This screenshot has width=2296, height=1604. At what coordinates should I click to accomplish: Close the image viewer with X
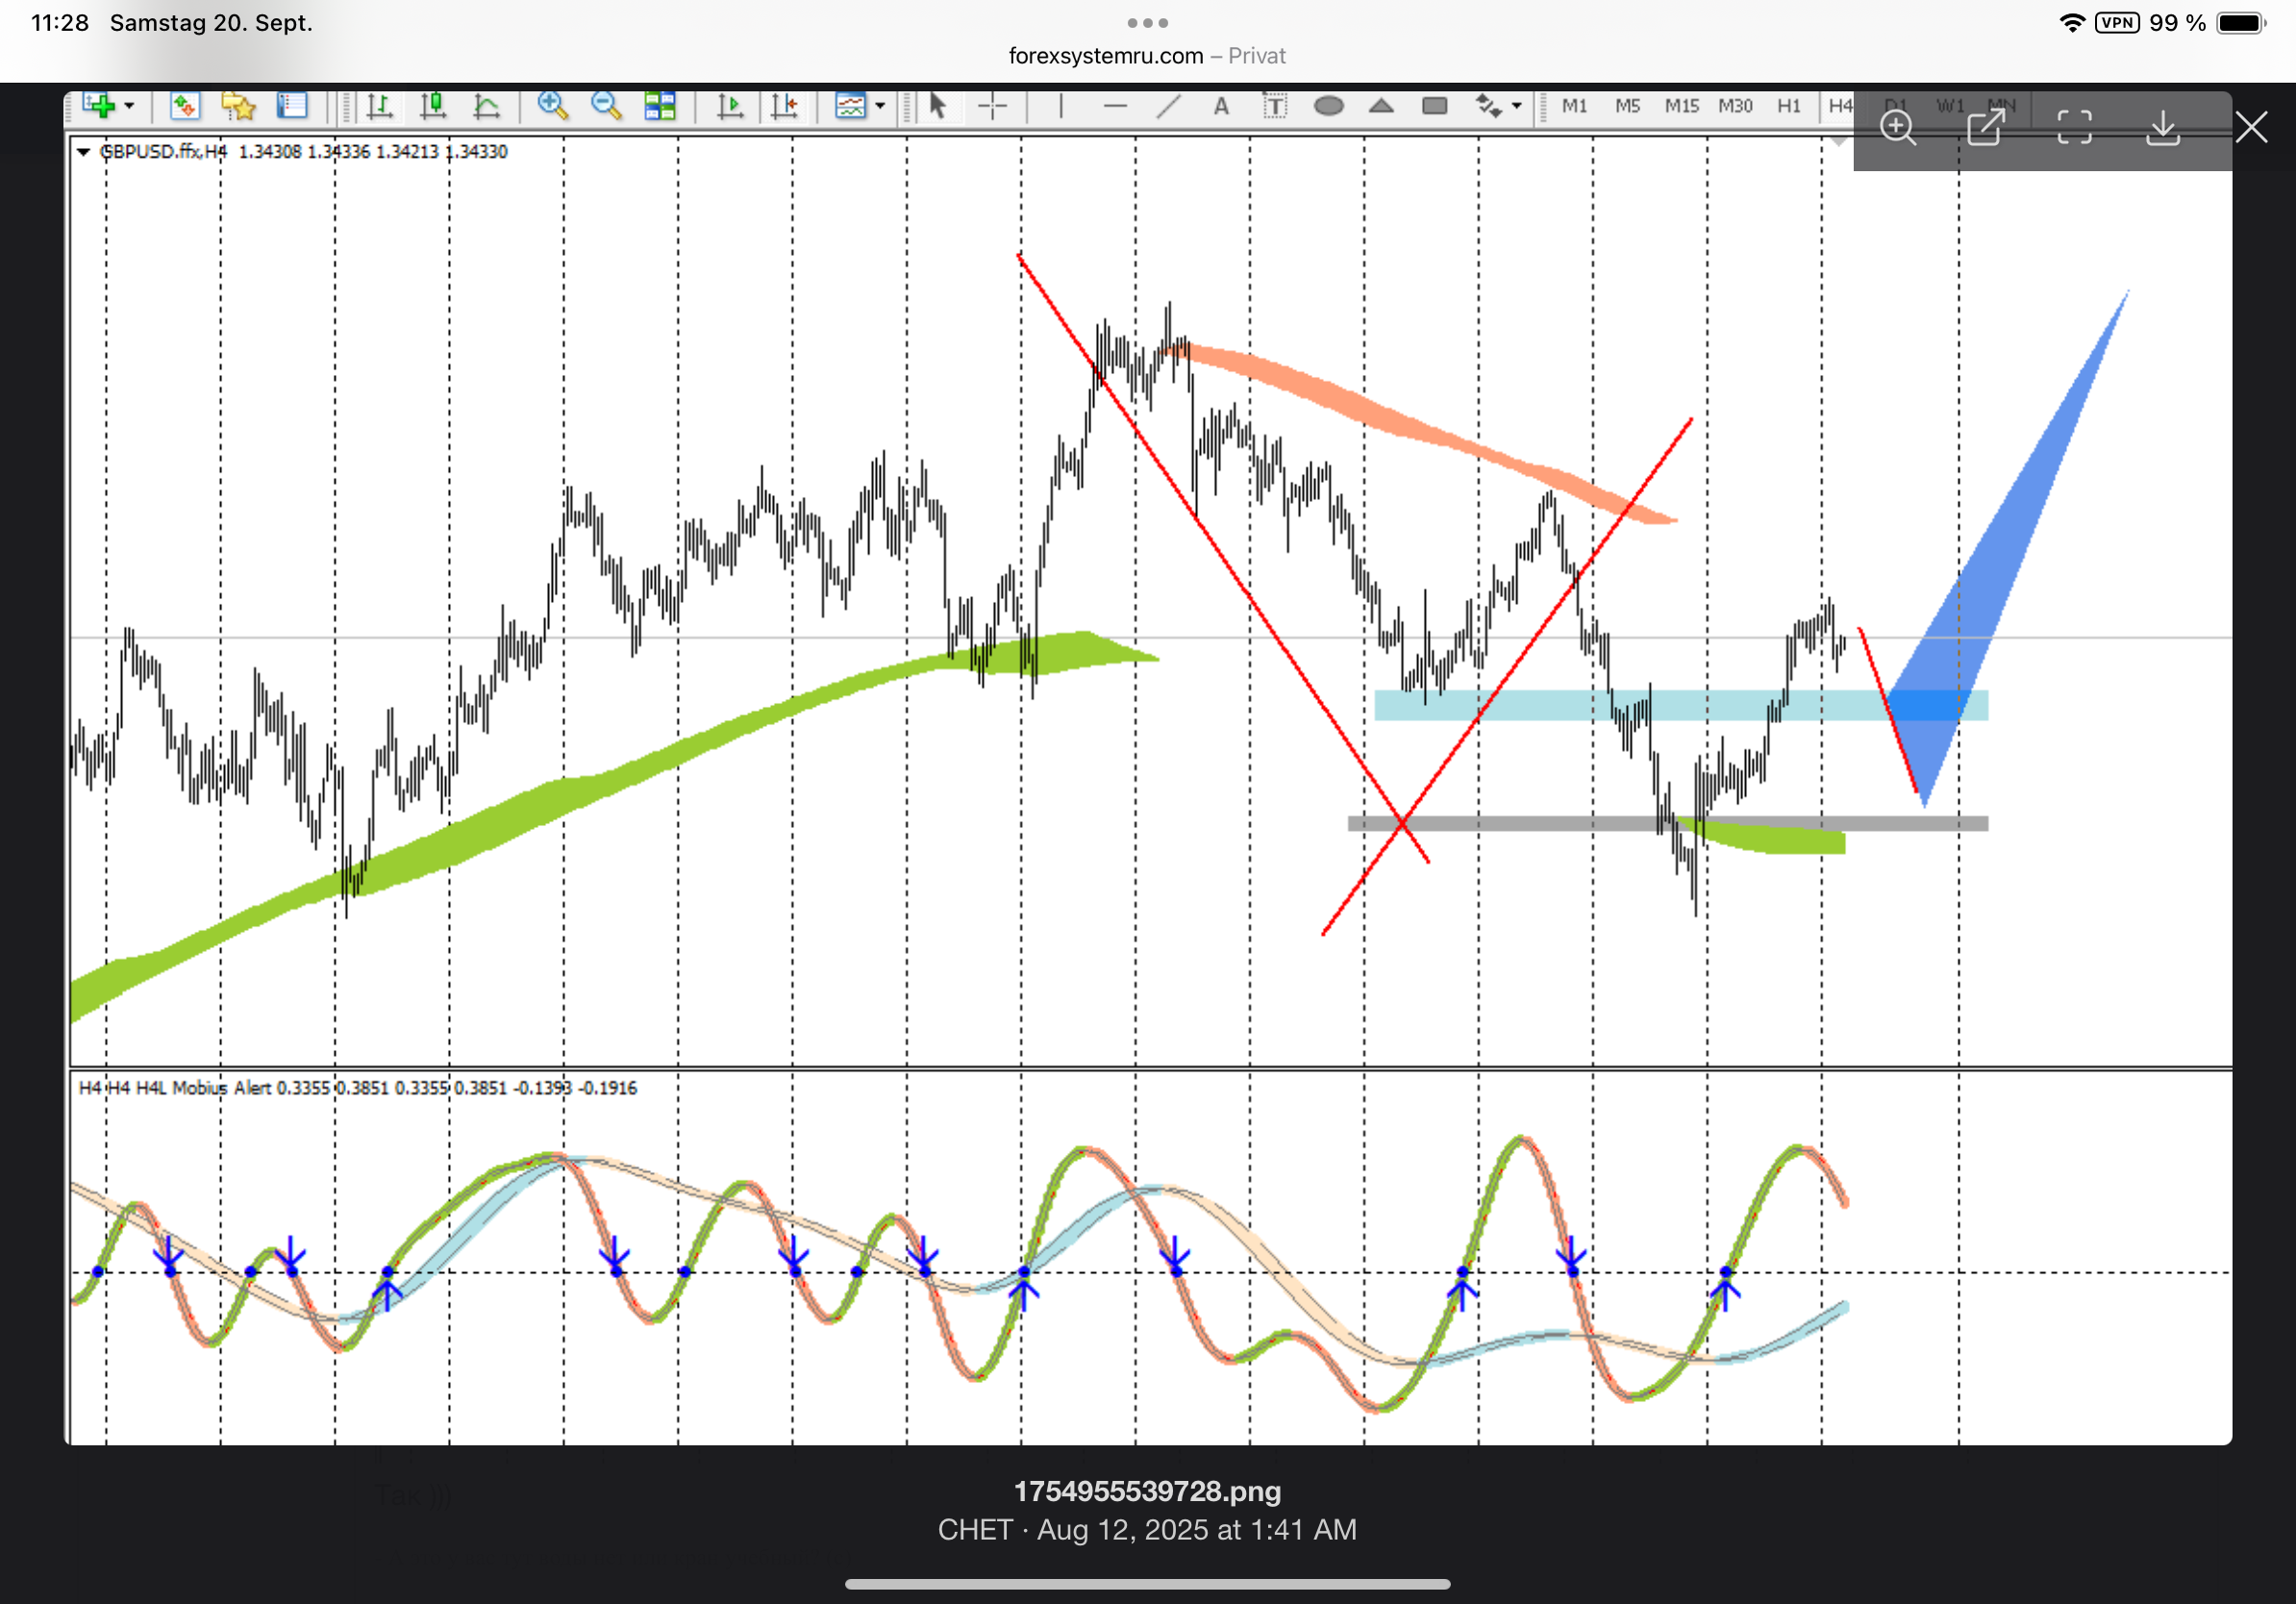(2251, 128)
